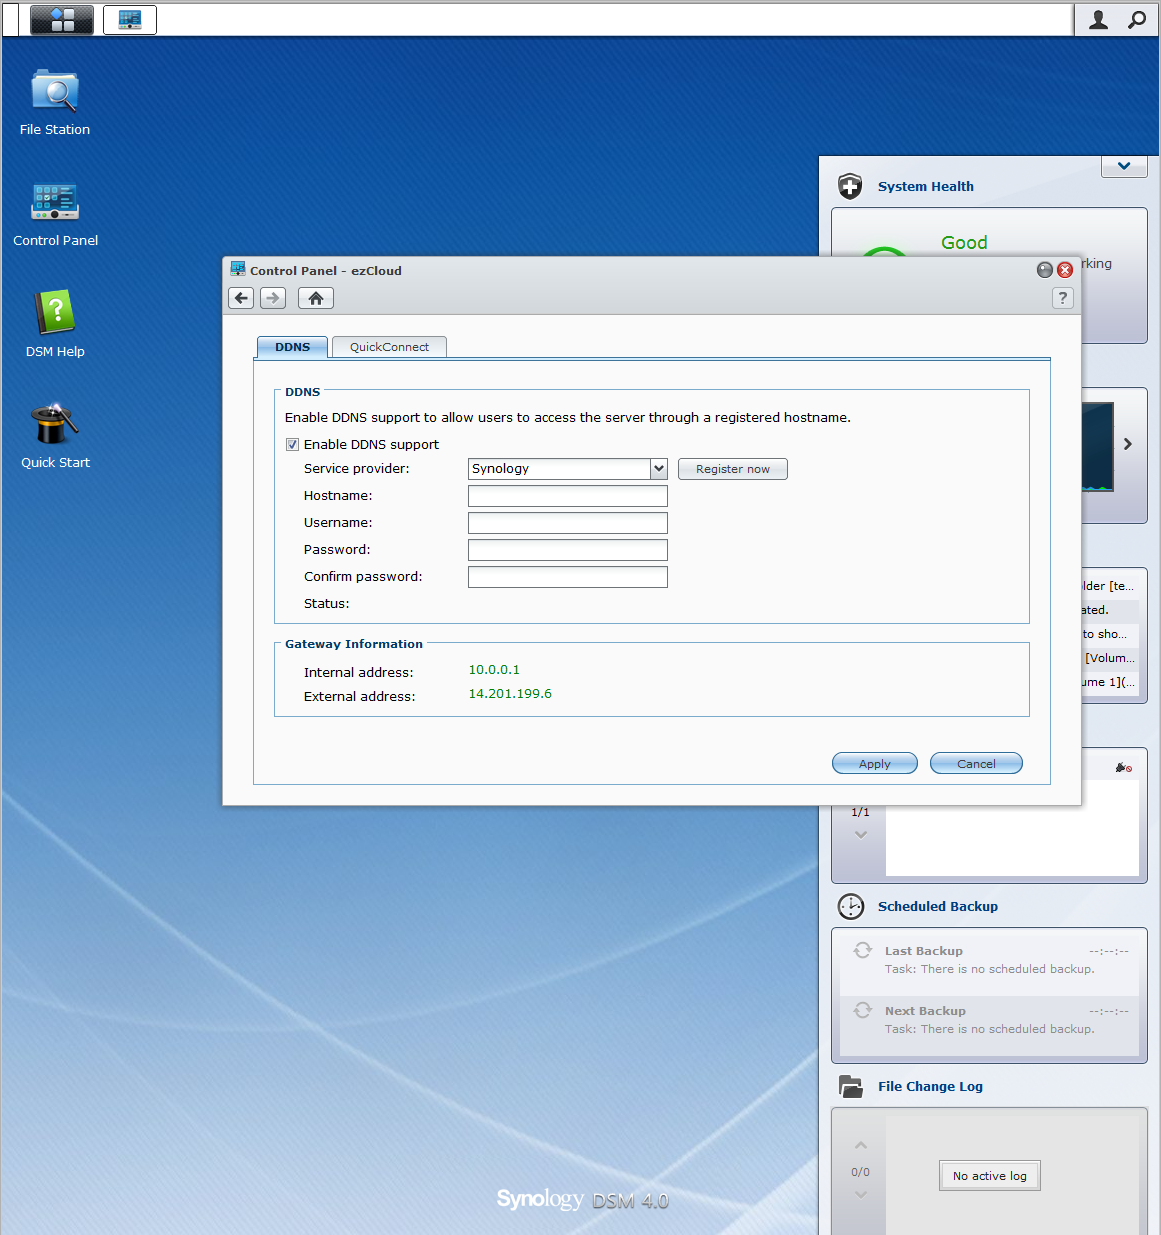Open the user account options icon
This screenshot has height=1235, width=1161.
click(1098, 20)
